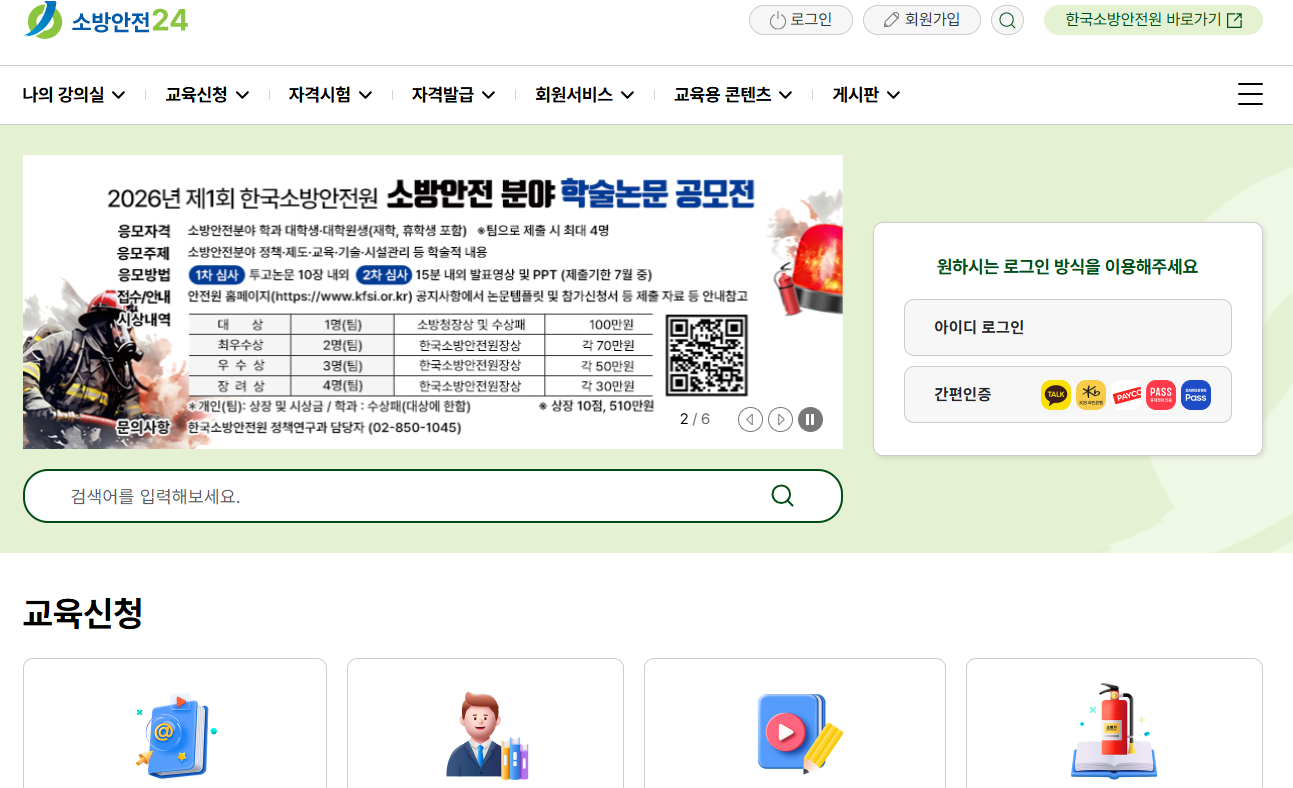
Task: Expand the 나의 강의실 menu
Action: pyautogui.click(x=74, y=95)
